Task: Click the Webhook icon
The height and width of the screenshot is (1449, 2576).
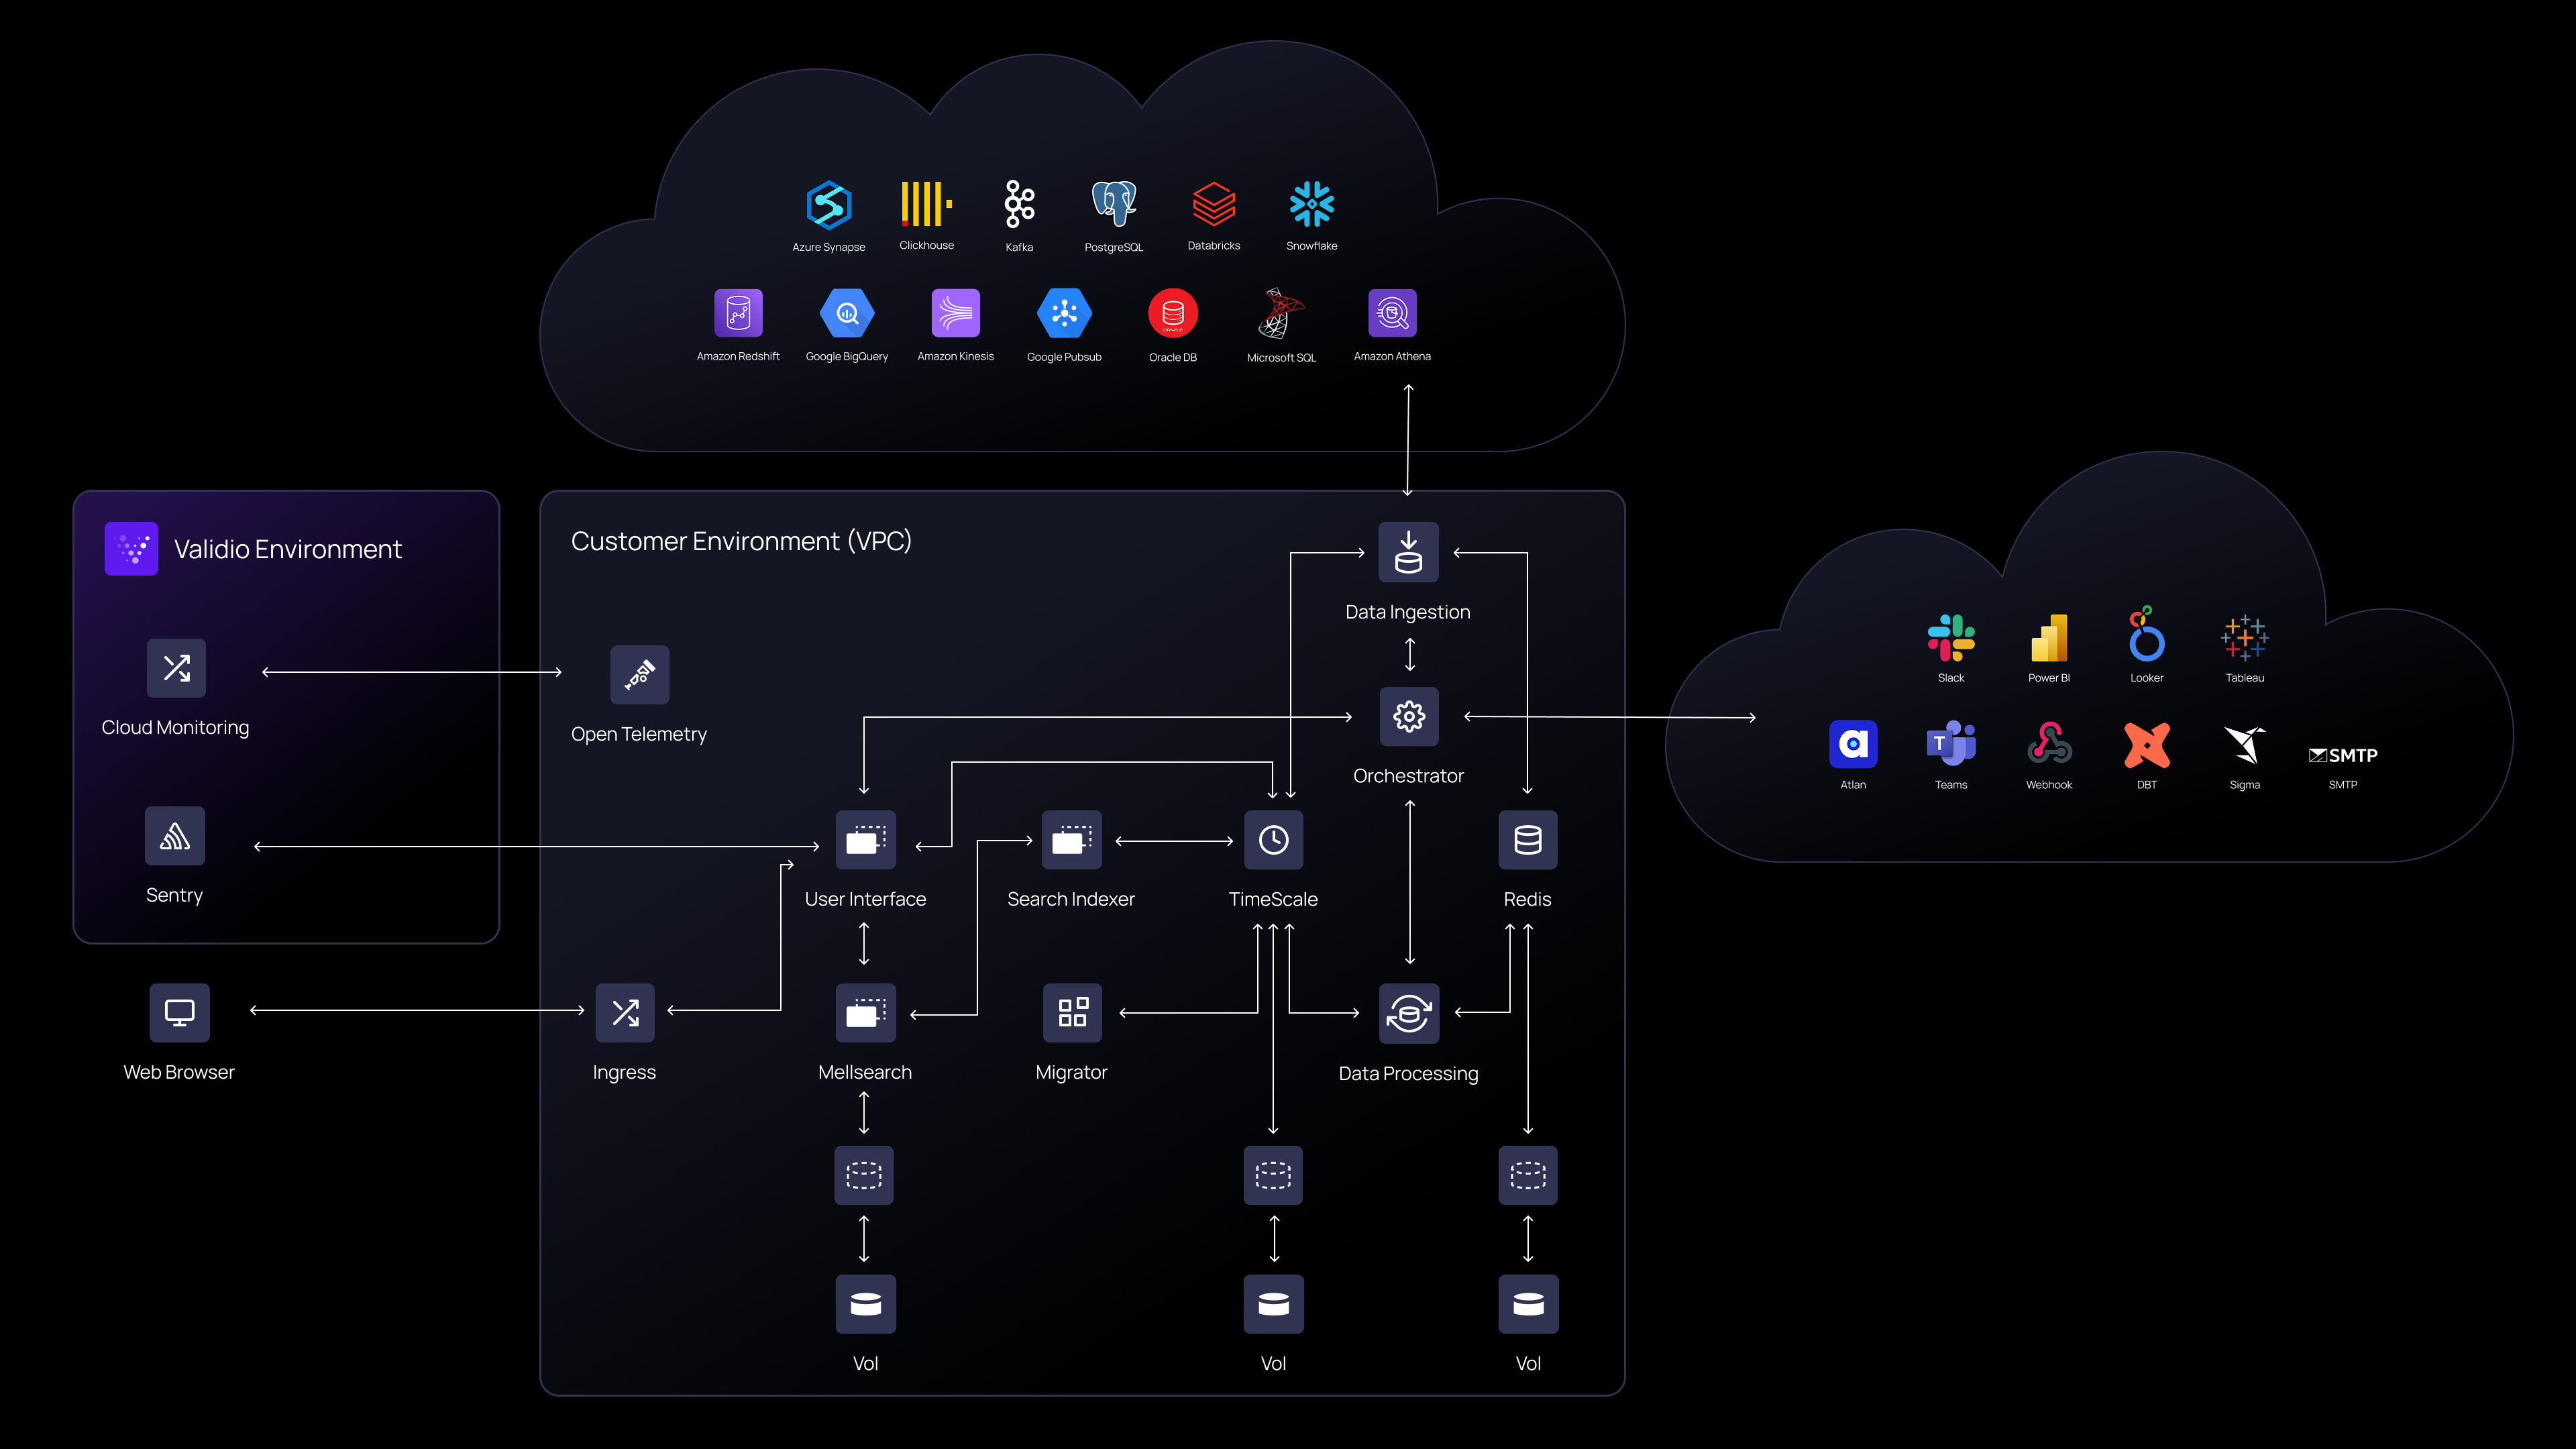Action: [2049, 744]
